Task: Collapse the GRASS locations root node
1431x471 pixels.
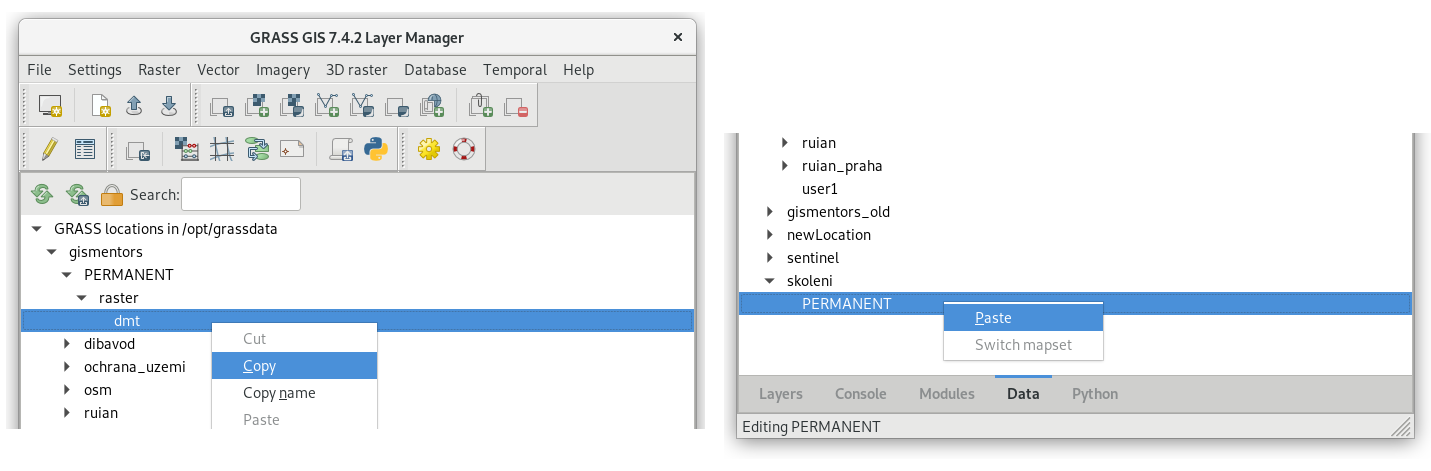Action: pyautogui.click(x=37, y=228)
